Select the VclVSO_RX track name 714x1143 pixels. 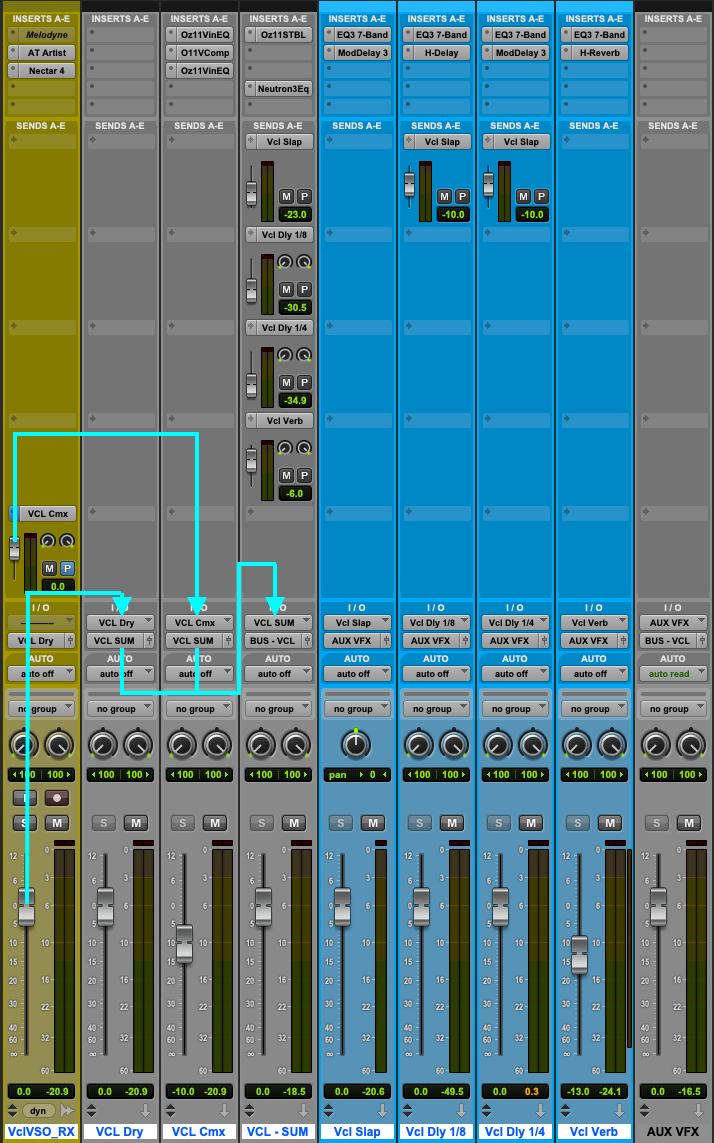[x=41, y=1132]
